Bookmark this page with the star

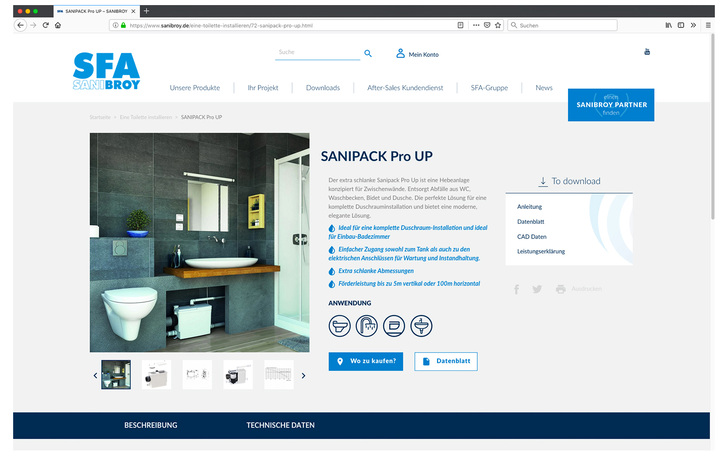pos(498,24)
